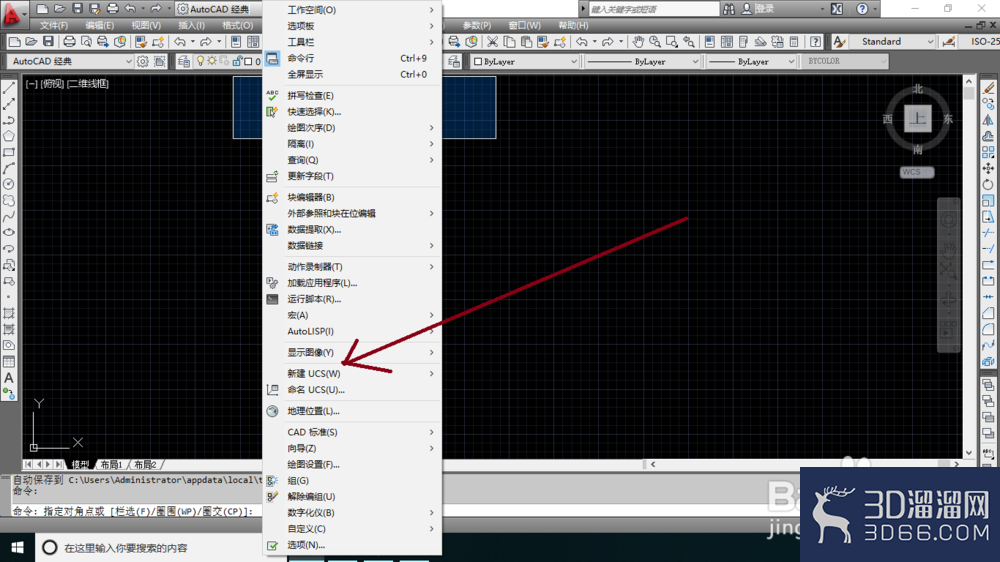Expand the Standard text style dropdown
Image resolution: width=1000 pixels, height=562 pixels.
[892, 41]
